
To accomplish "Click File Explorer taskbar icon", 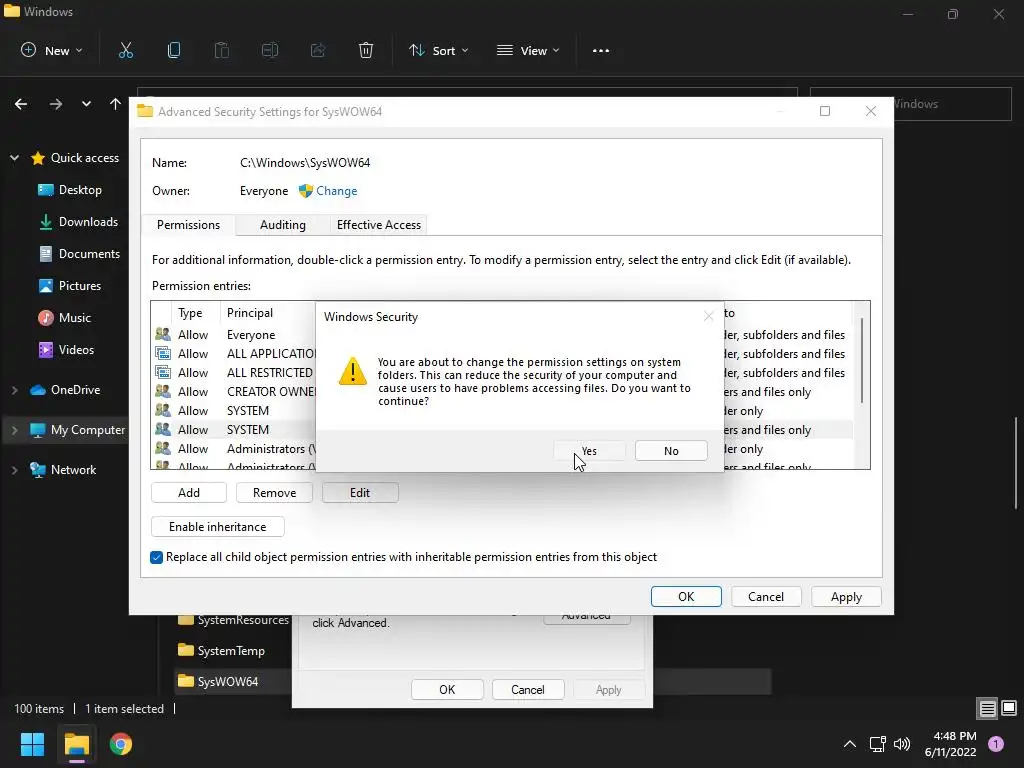I will coord(76,744).
